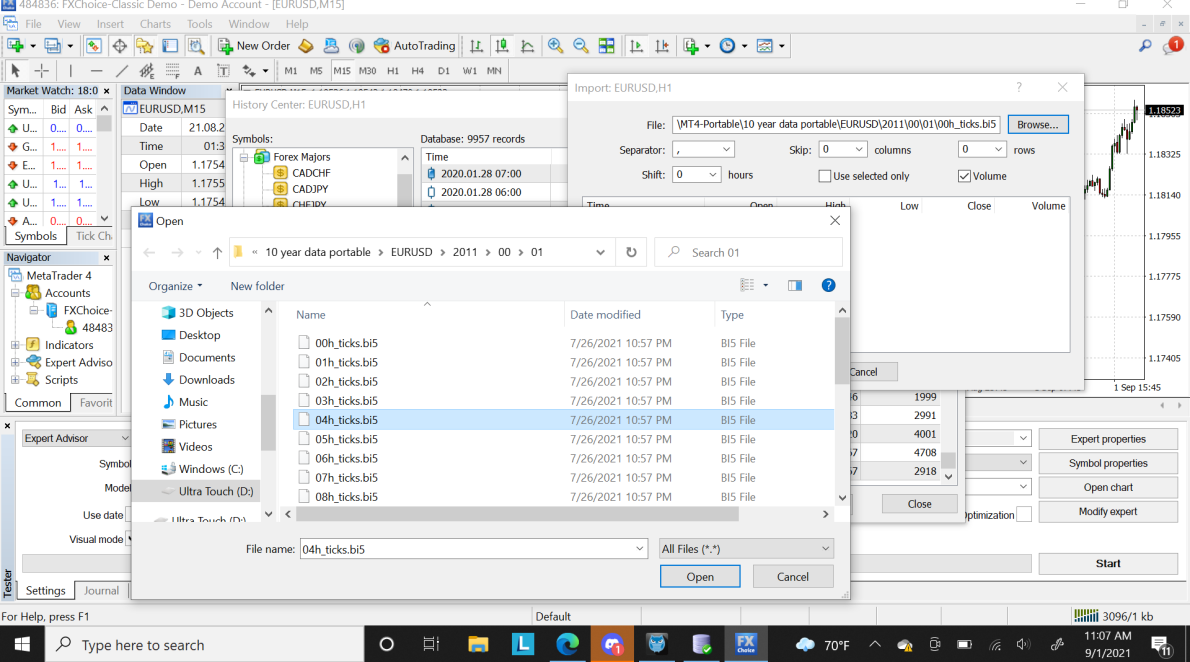Switch to the Common tab in Navigator
1190x662 pixels.
tap(38, 403)
